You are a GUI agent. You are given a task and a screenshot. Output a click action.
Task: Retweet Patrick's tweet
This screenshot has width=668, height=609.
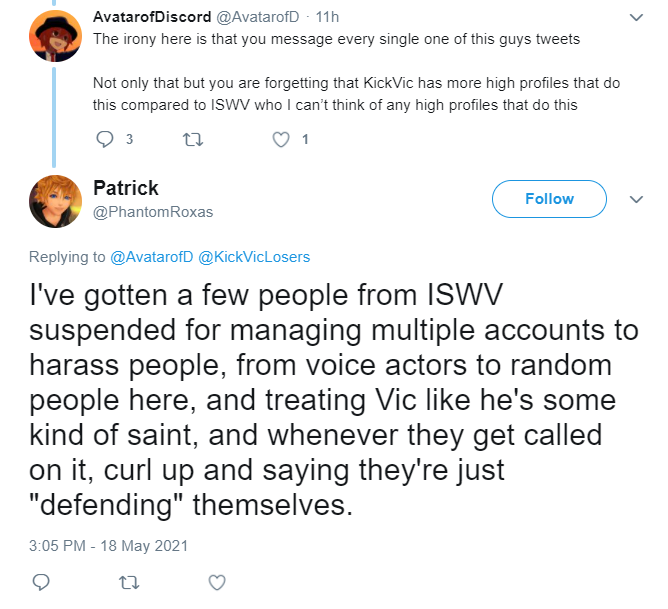(x=129, y=582)
